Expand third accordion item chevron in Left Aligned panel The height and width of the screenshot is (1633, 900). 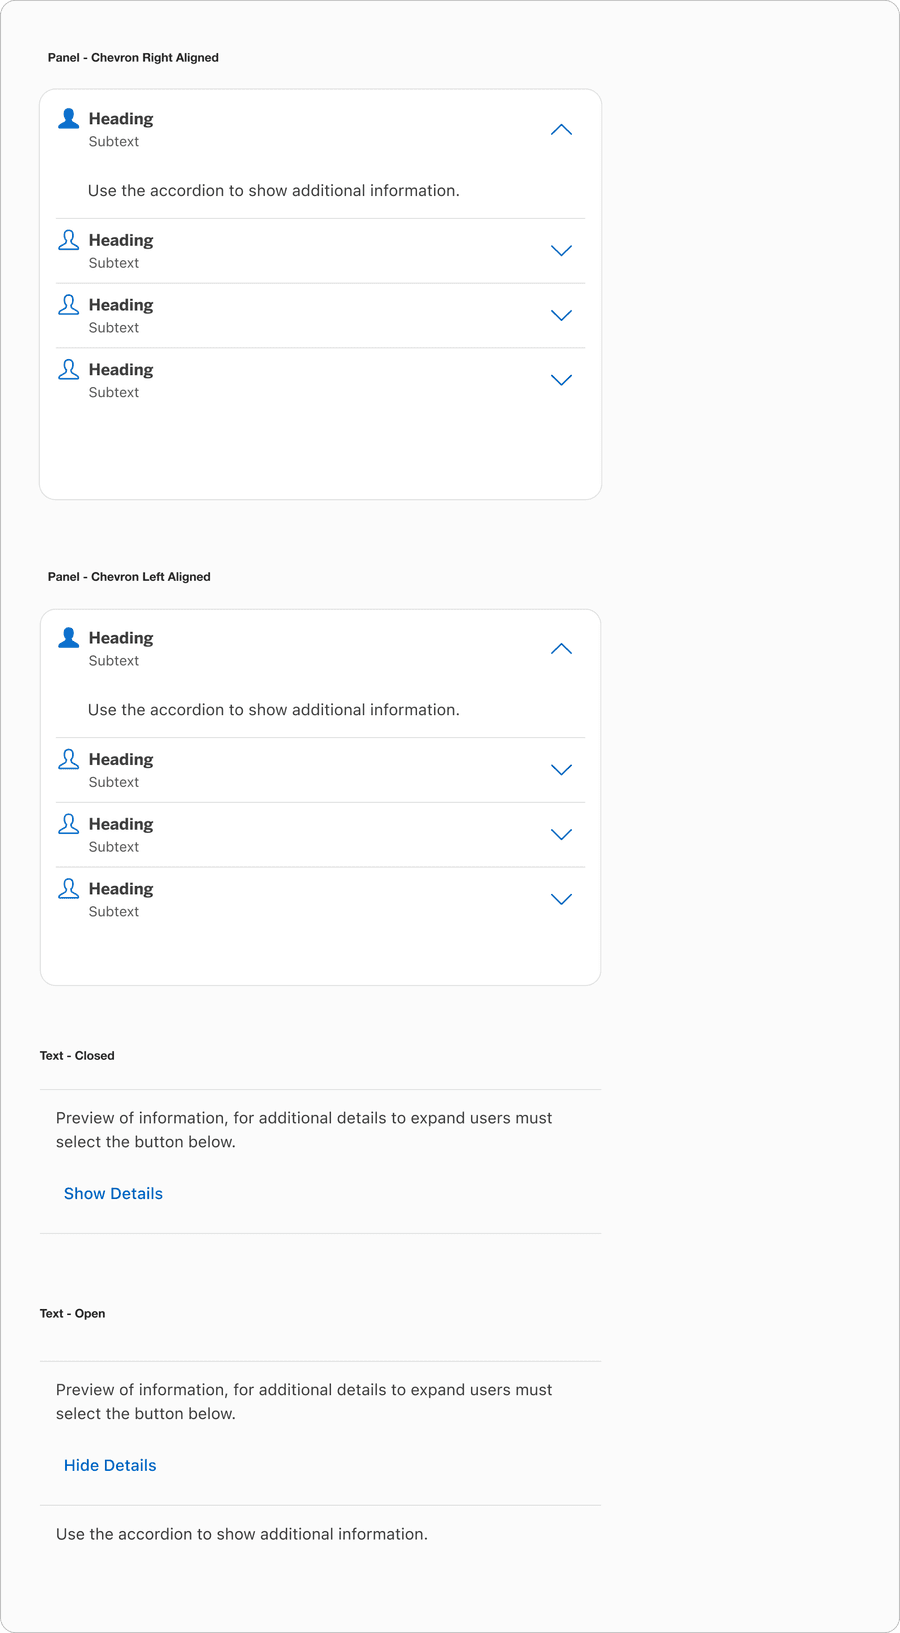tap(561, 835)
